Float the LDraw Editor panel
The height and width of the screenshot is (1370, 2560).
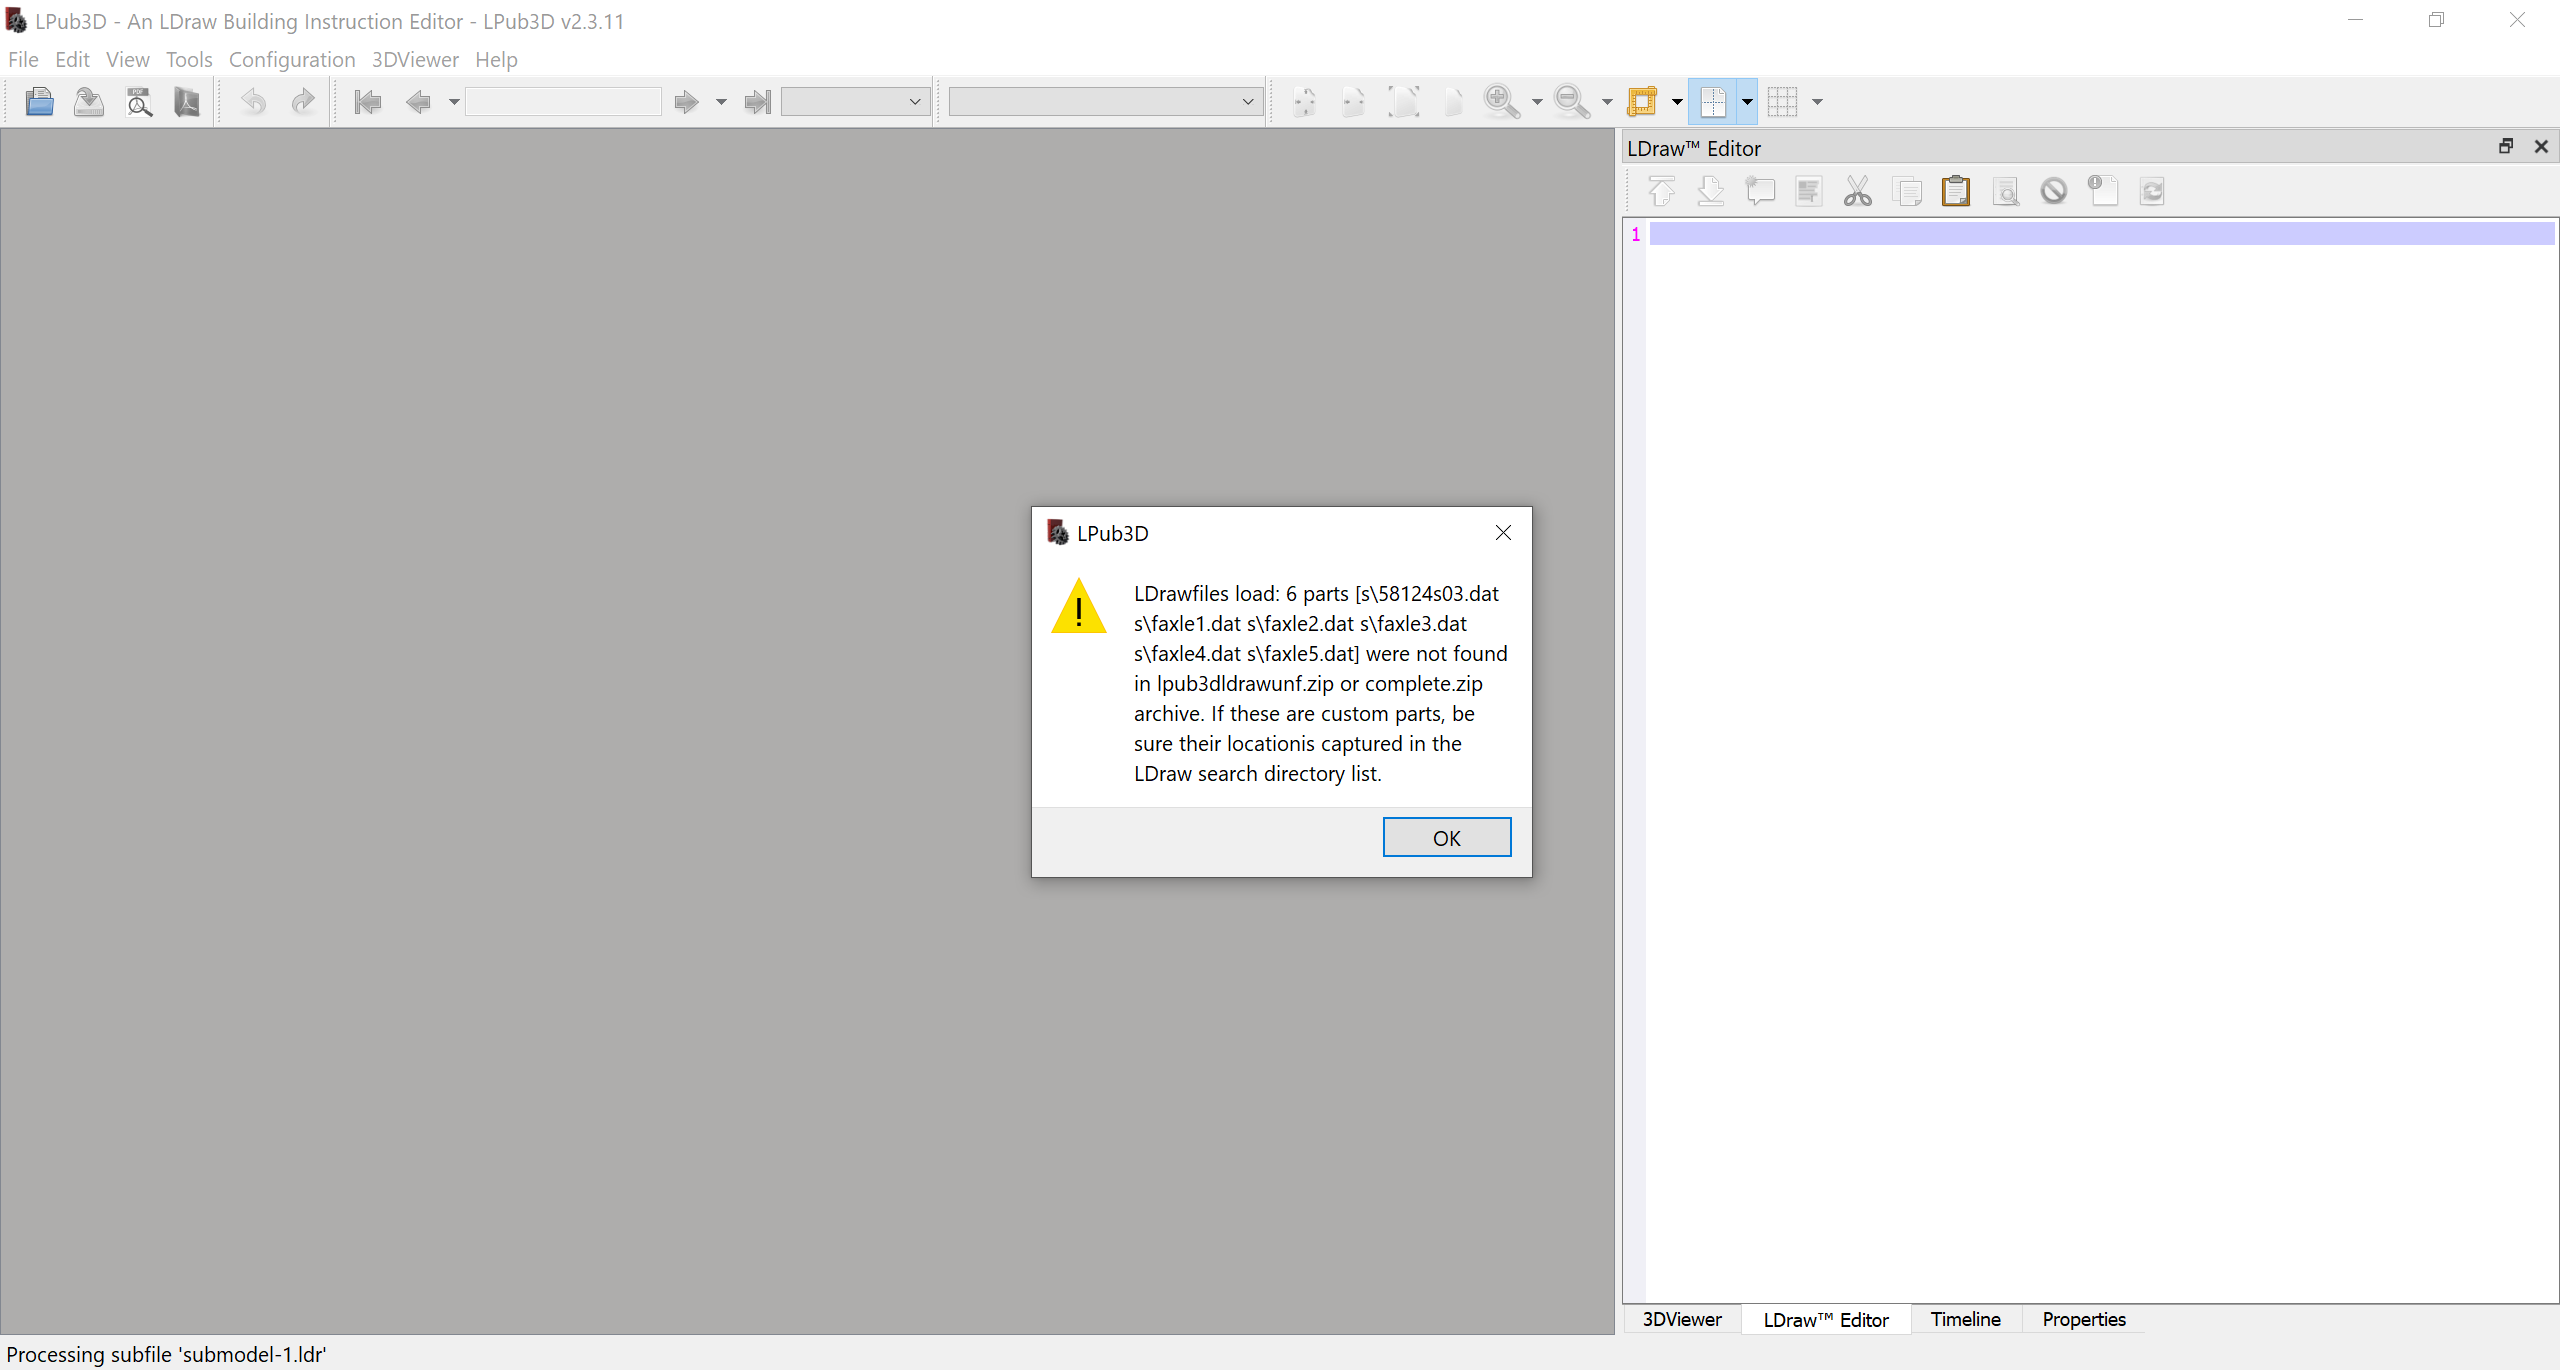[x=2506, y=147]
